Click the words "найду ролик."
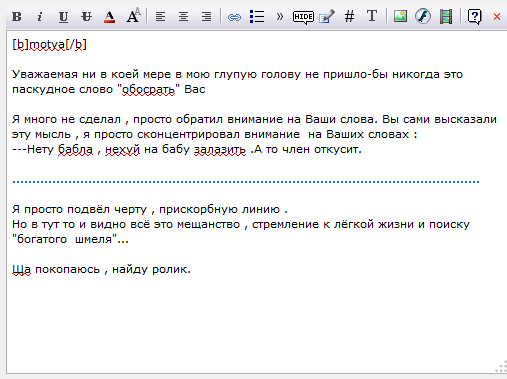This screenshot has height=379, width=507. click(151, 269)
